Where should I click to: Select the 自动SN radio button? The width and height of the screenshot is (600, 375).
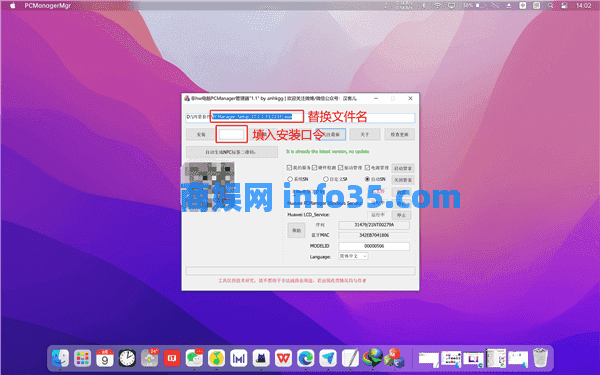367,179
